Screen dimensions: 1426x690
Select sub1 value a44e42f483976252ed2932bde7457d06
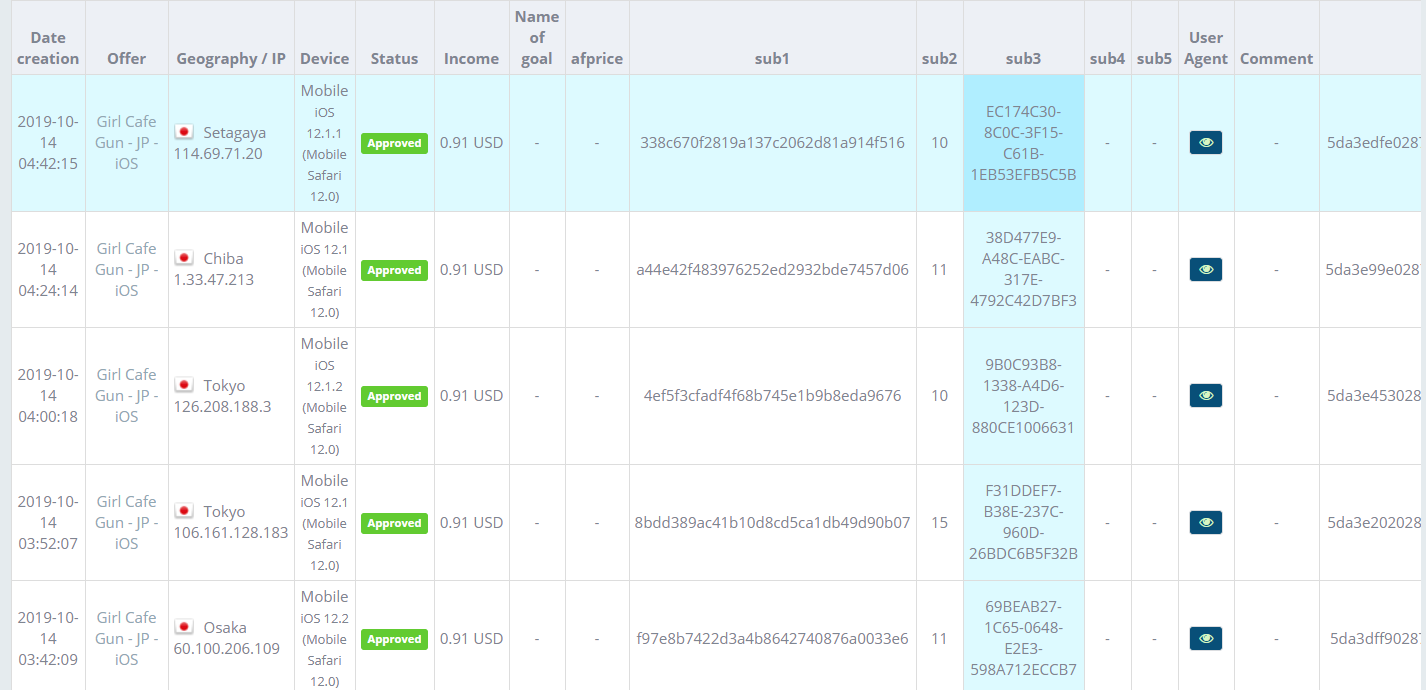[x=772, y=270]
